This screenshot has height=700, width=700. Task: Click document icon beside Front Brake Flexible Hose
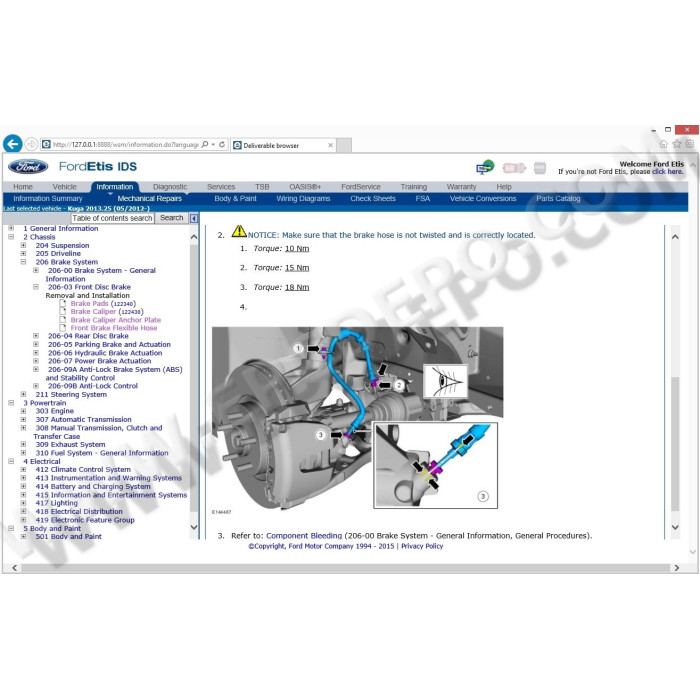coord(63,328)
